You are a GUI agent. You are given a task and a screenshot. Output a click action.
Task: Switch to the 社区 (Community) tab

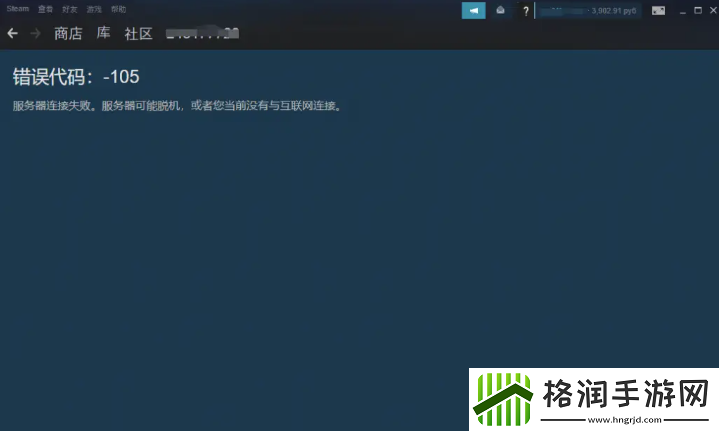click(x=138, y=33)
